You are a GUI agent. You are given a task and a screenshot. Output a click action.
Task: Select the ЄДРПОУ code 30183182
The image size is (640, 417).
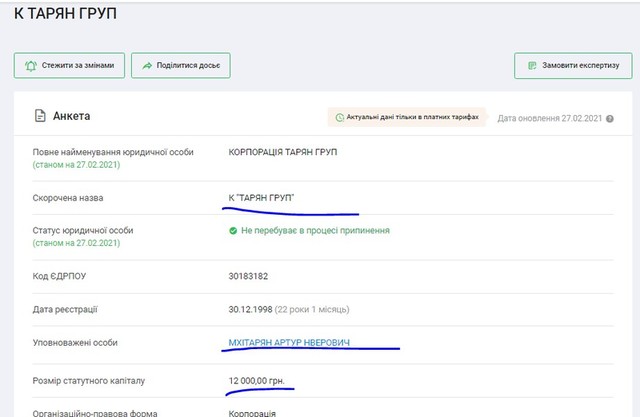249,274
